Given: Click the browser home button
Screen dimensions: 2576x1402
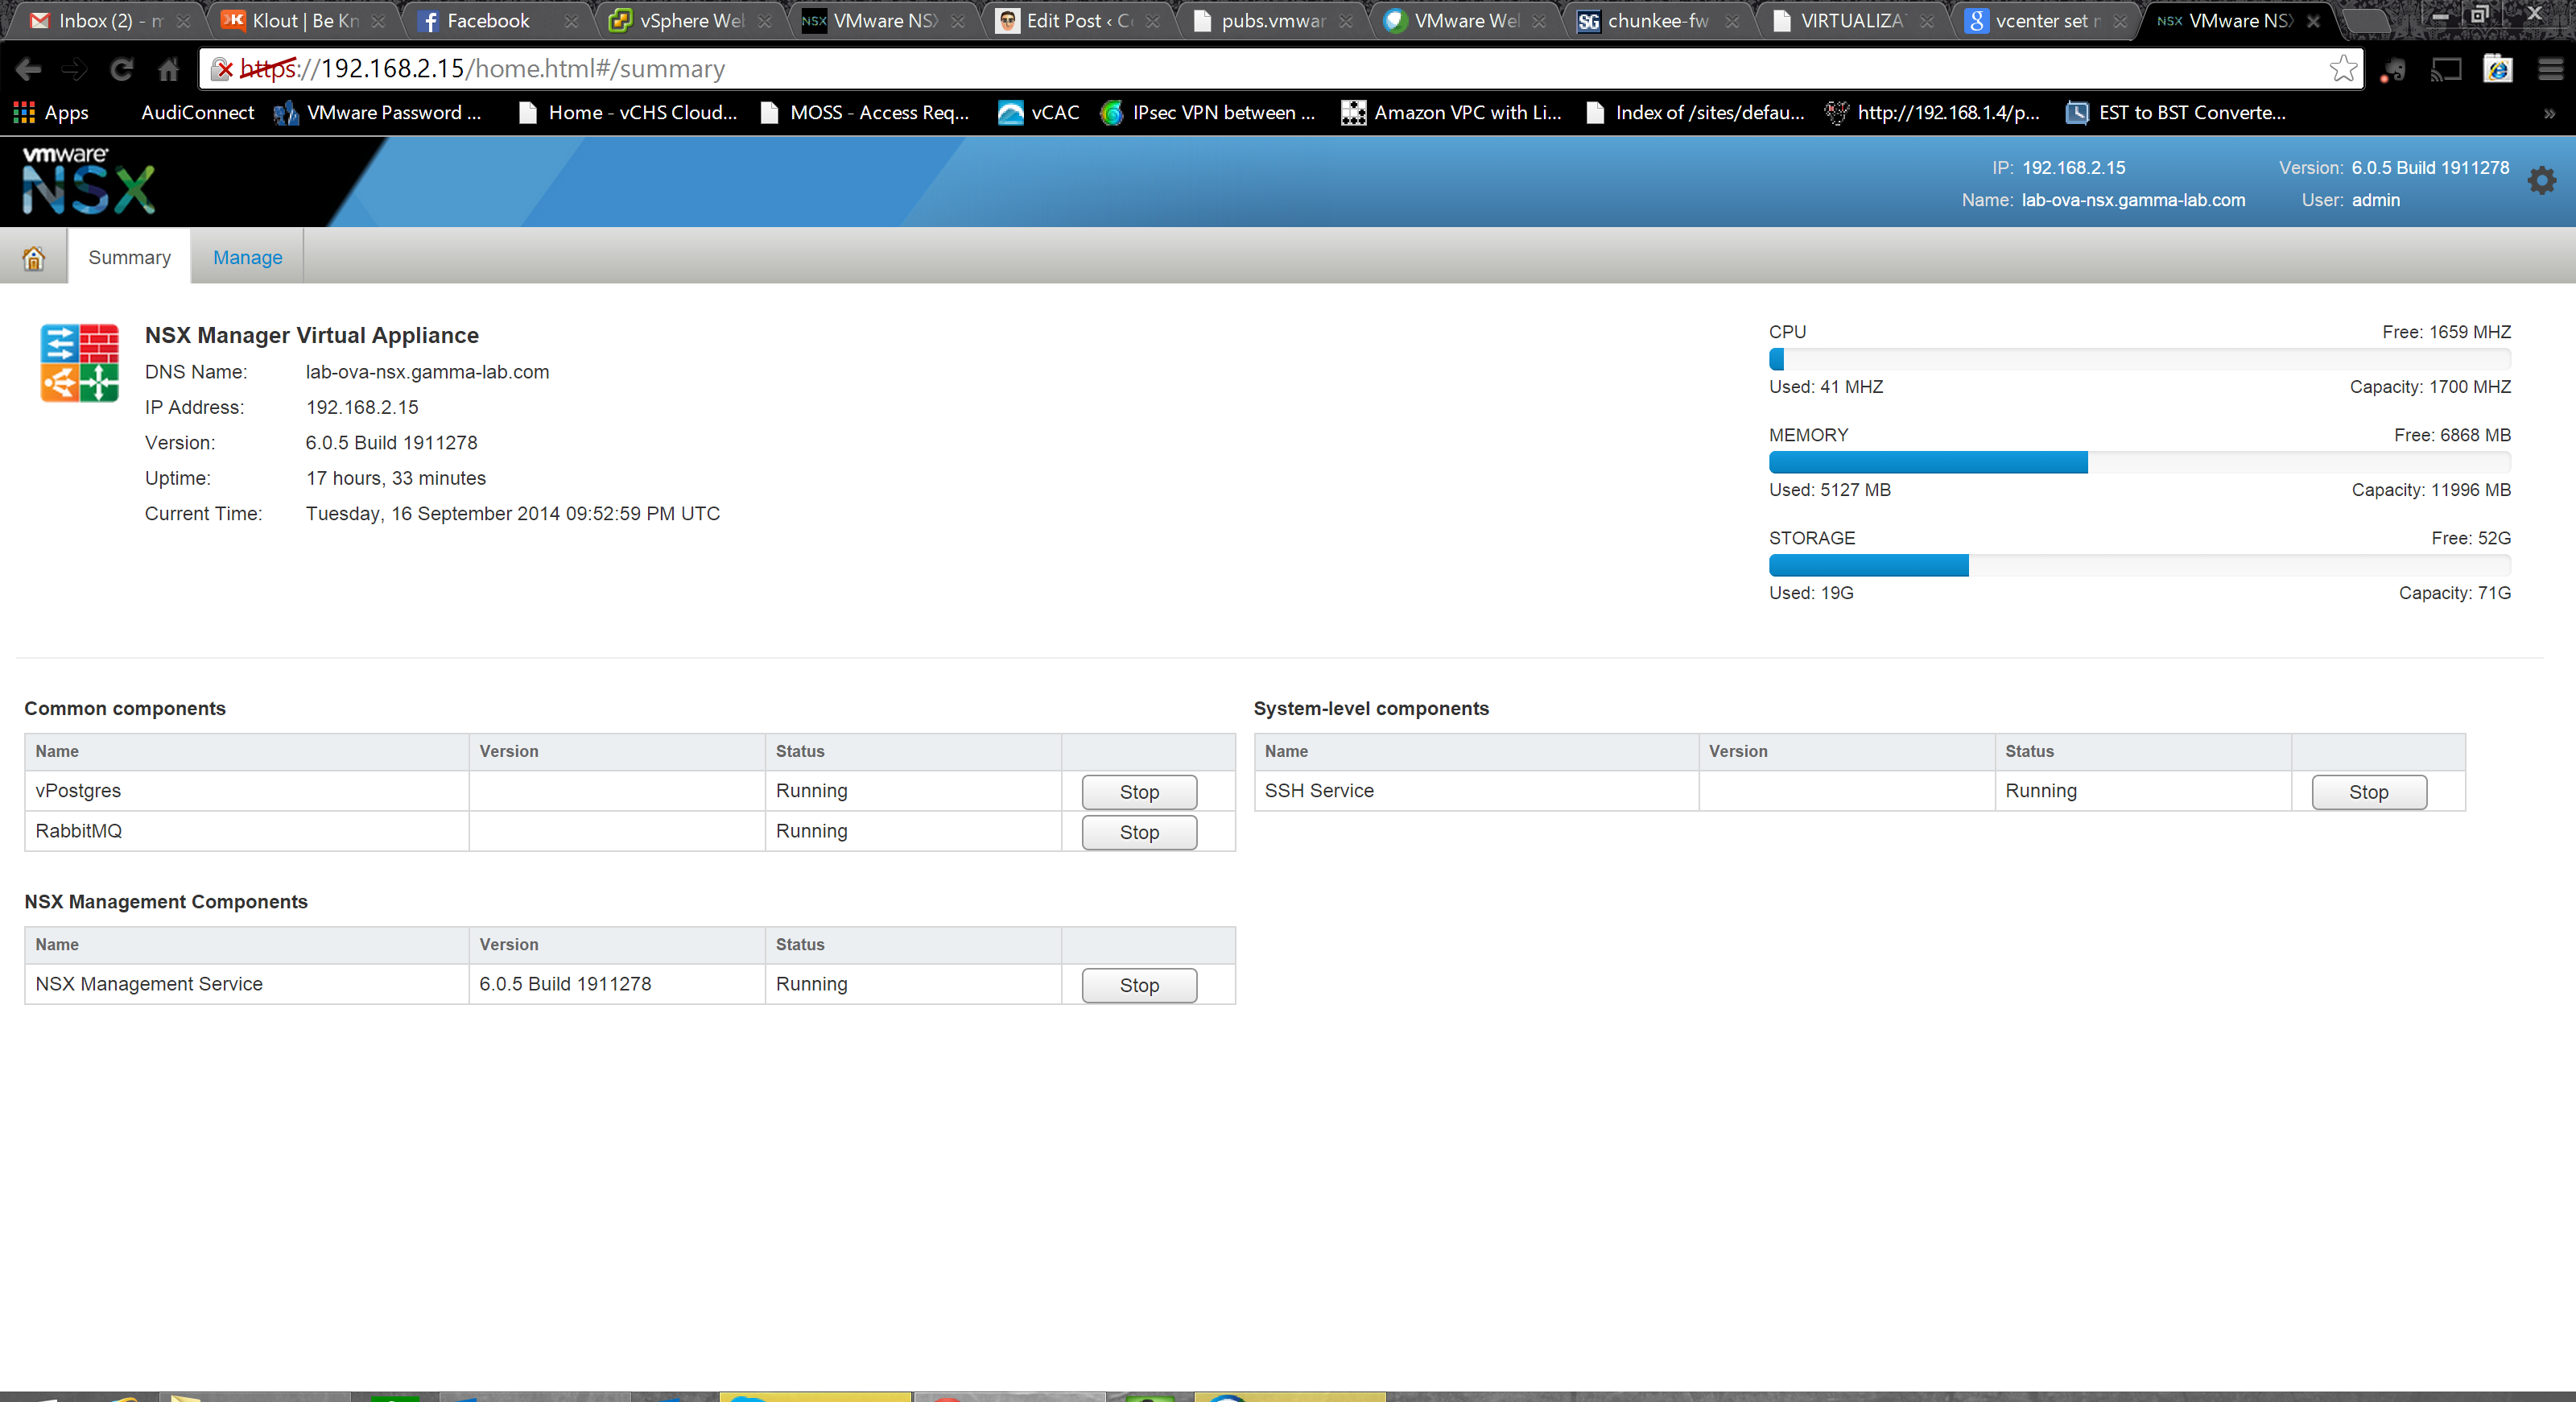Looking at the screenshot, I should coord(169,69).
